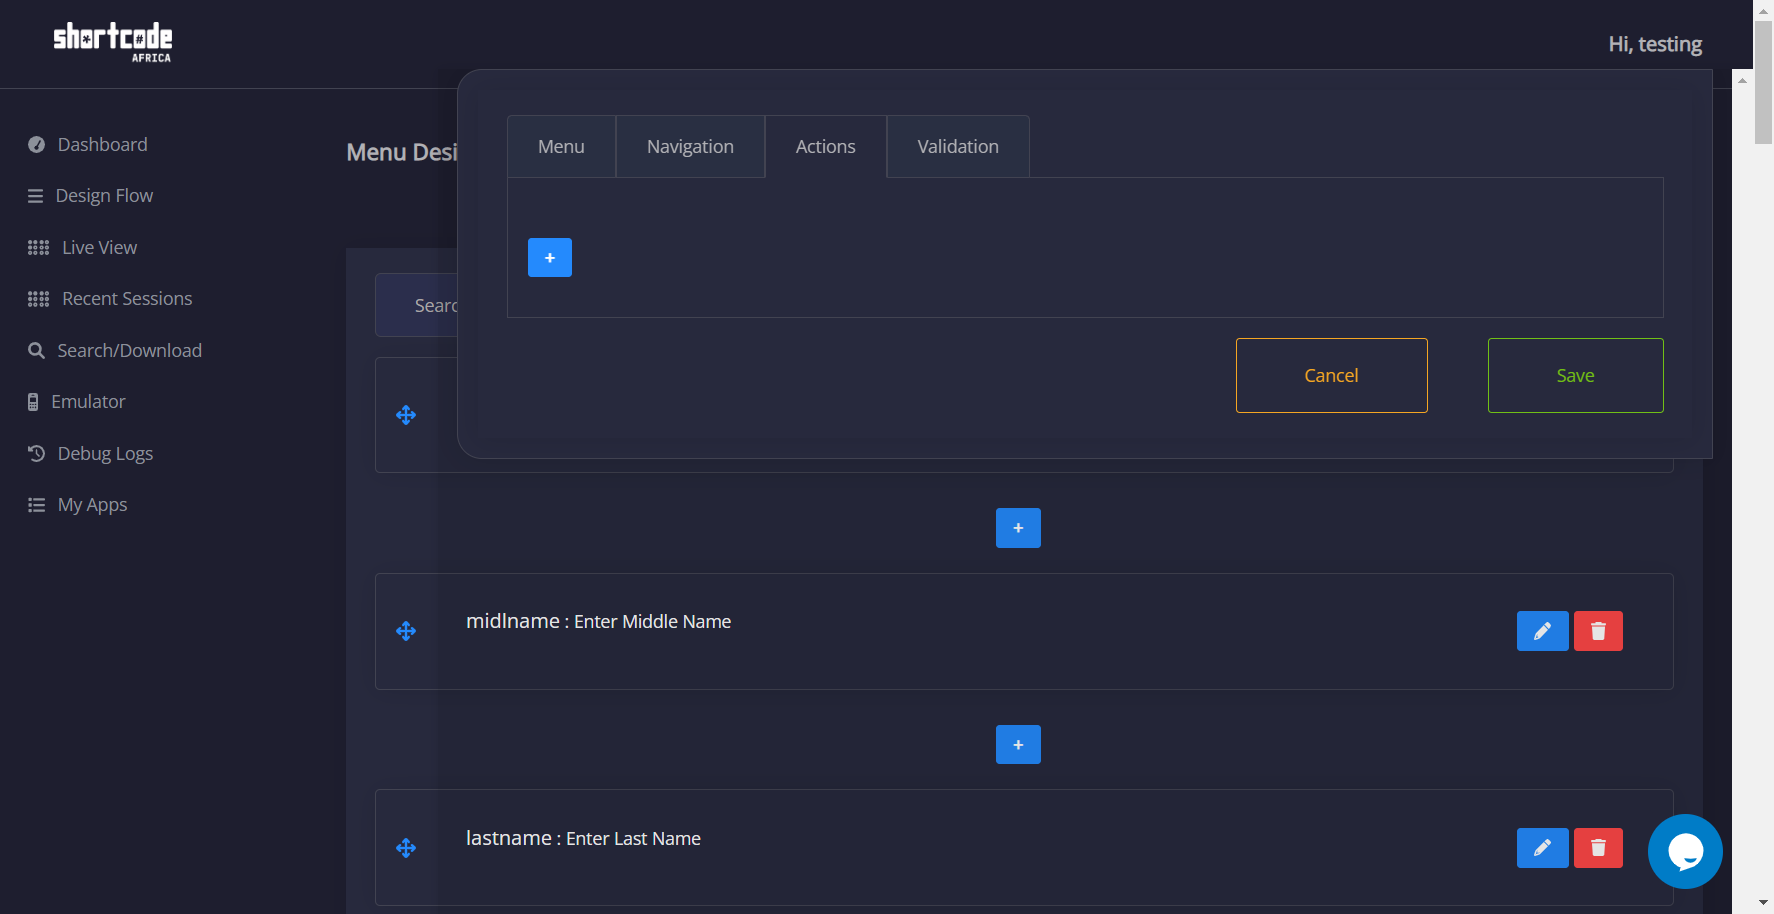This screenshot has width=1774, height=914.
Task: Switch to the Menu tab
Action: click(x=561, y=147)
